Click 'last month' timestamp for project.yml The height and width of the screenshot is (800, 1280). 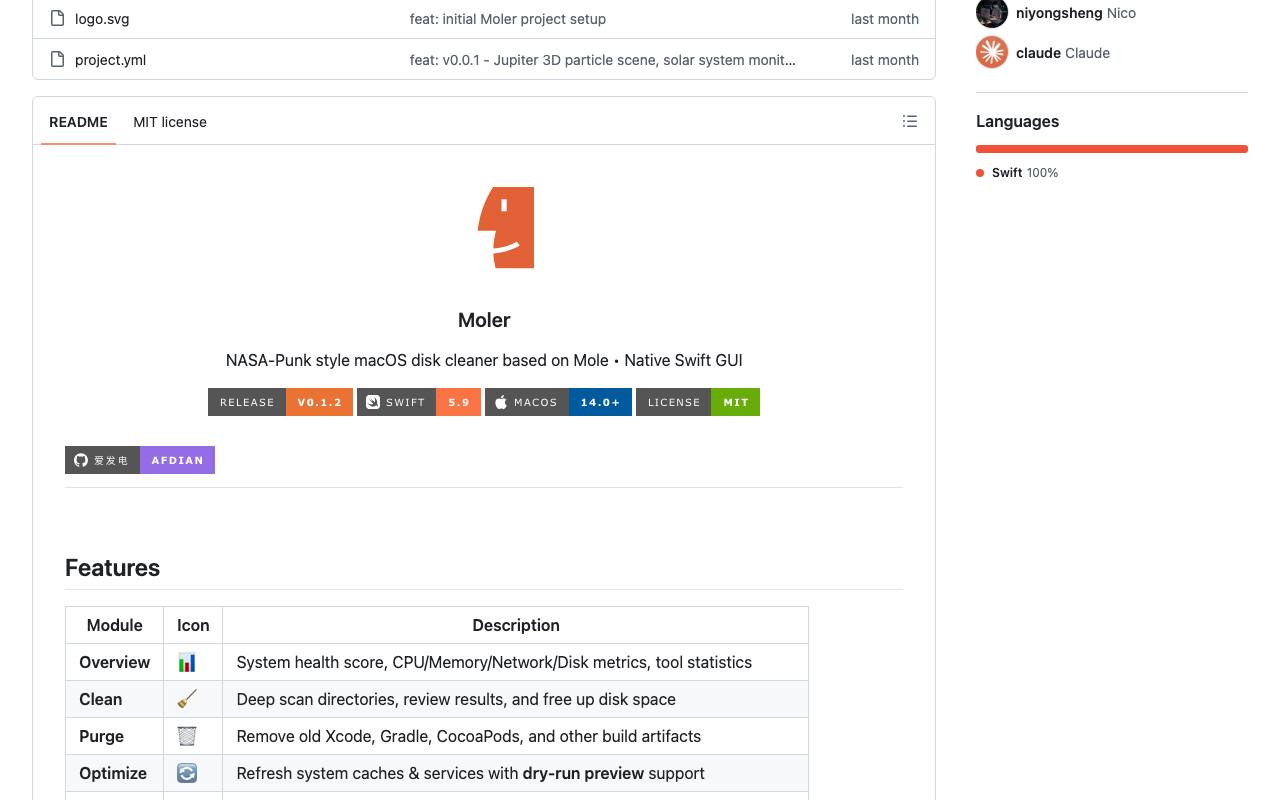click(885, 60)
